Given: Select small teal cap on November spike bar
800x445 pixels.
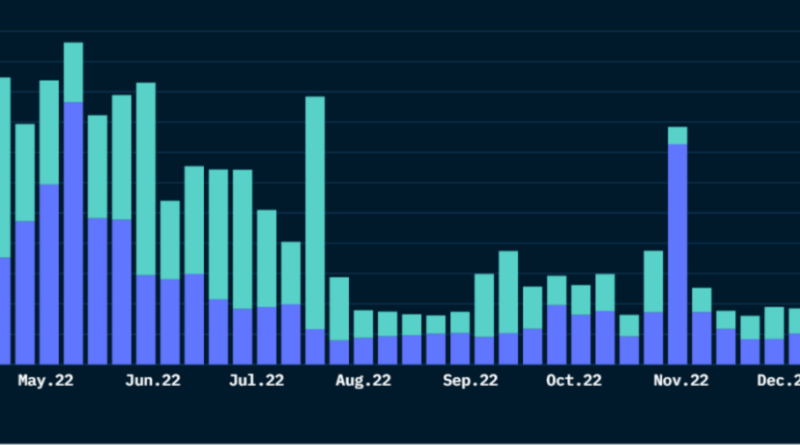Looking at the screenshot, I should pos(677,136).
